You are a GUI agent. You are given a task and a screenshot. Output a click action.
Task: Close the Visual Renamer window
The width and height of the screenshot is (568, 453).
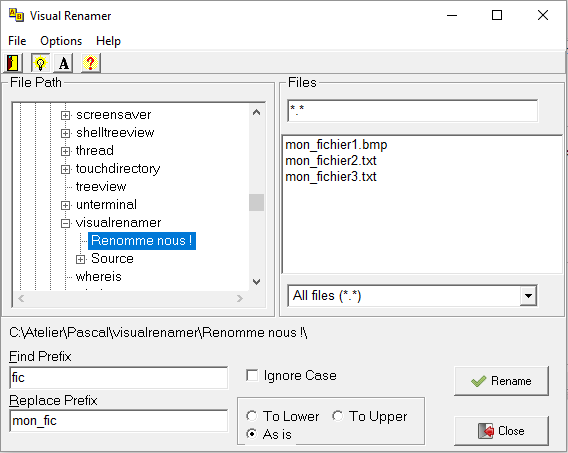pos(543,16)
